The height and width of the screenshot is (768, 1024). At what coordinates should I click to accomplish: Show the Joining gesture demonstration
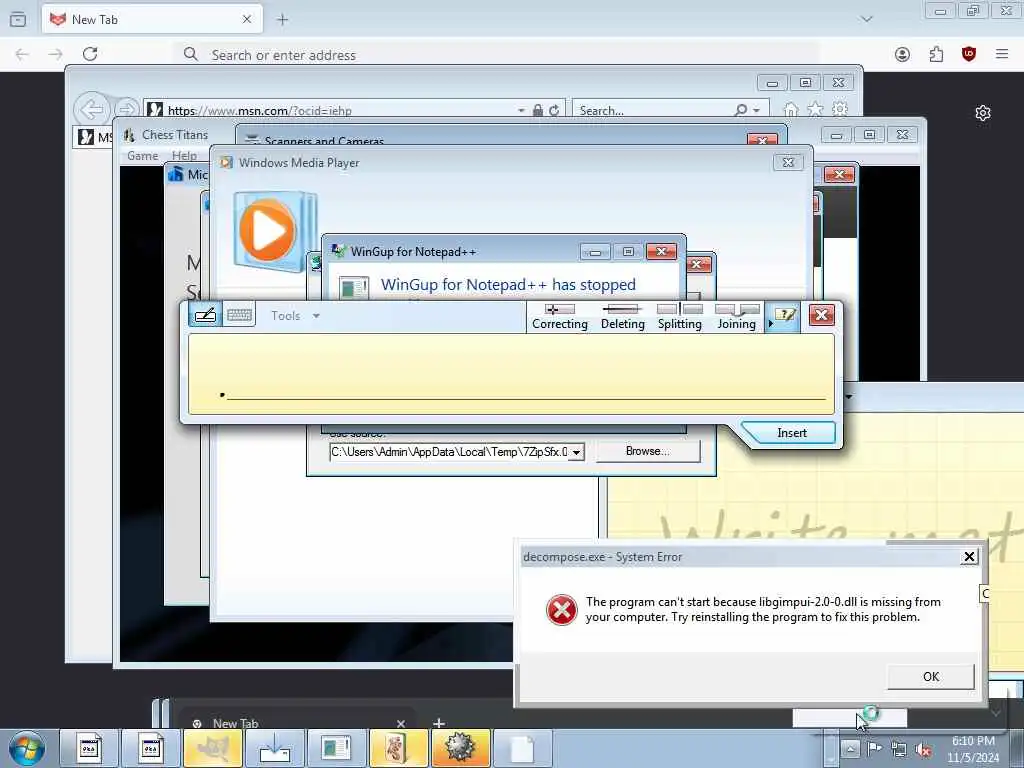point(737,317)
